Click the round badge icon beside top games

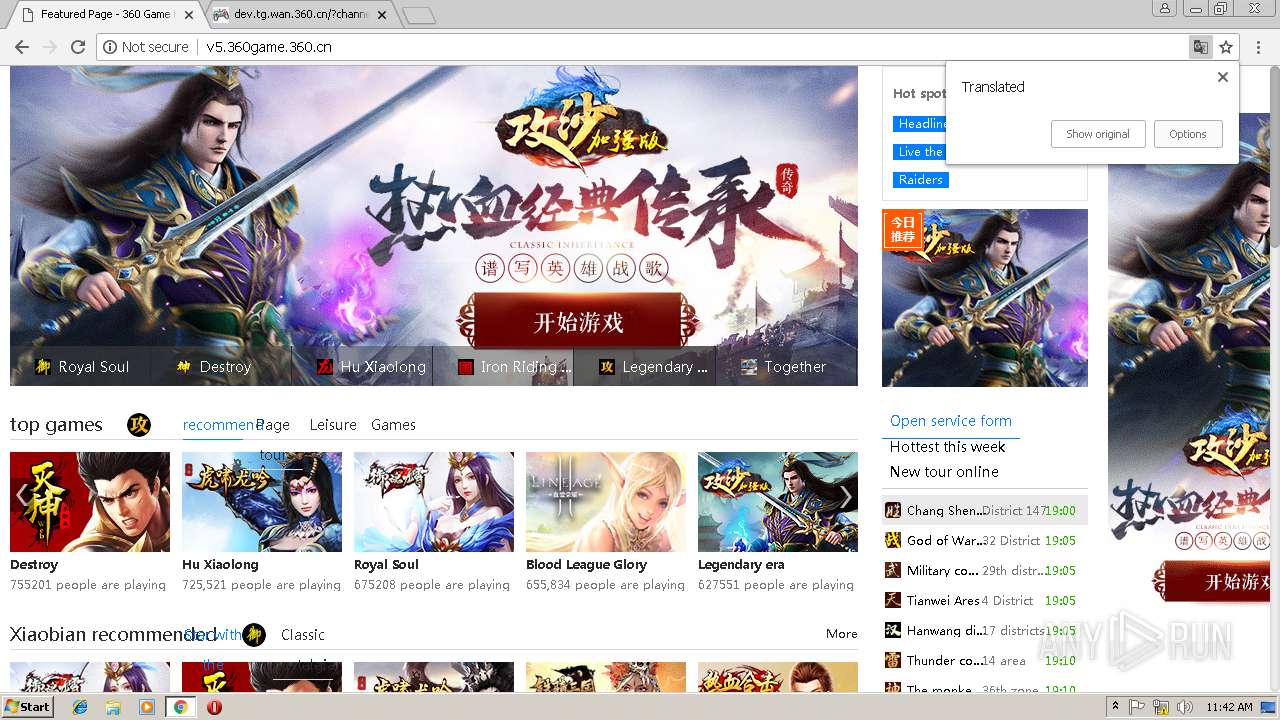(x=139, y=425)
